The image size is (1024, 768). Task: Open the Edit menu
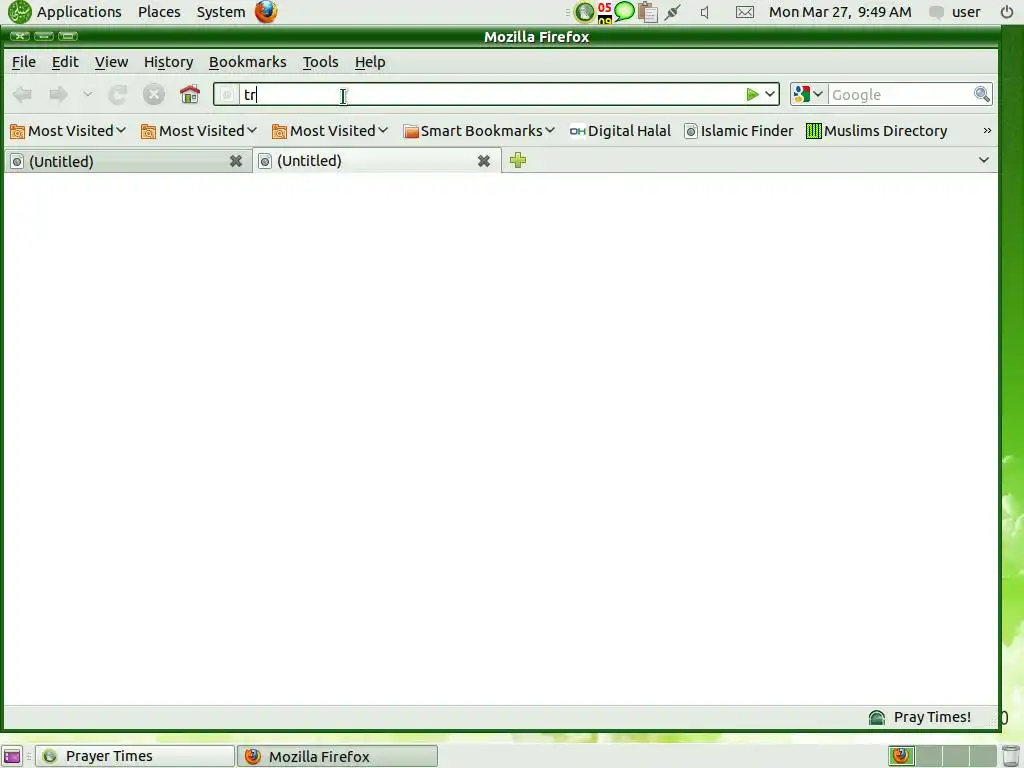(65, 62)
